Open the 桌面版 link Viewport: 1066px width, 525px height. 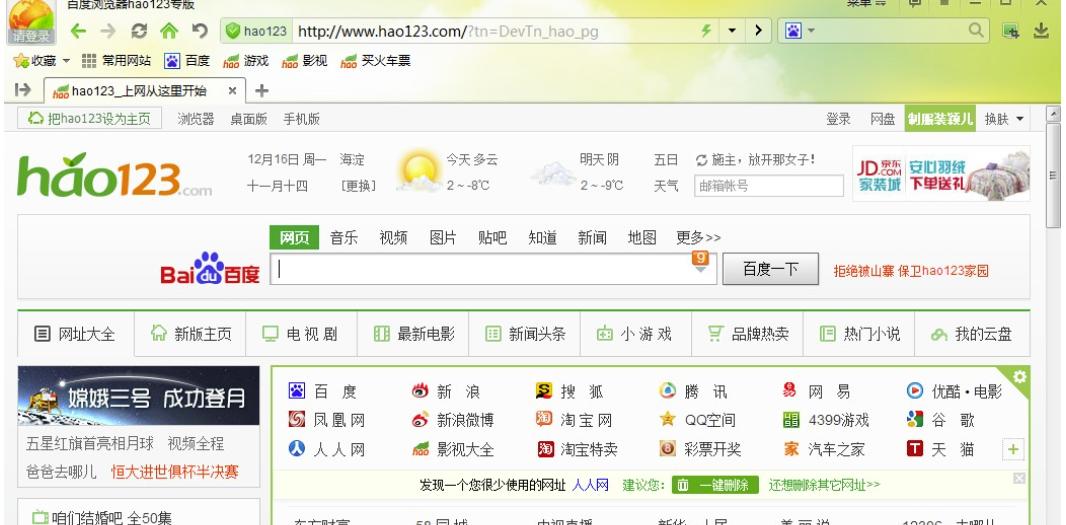click(249, 119)
